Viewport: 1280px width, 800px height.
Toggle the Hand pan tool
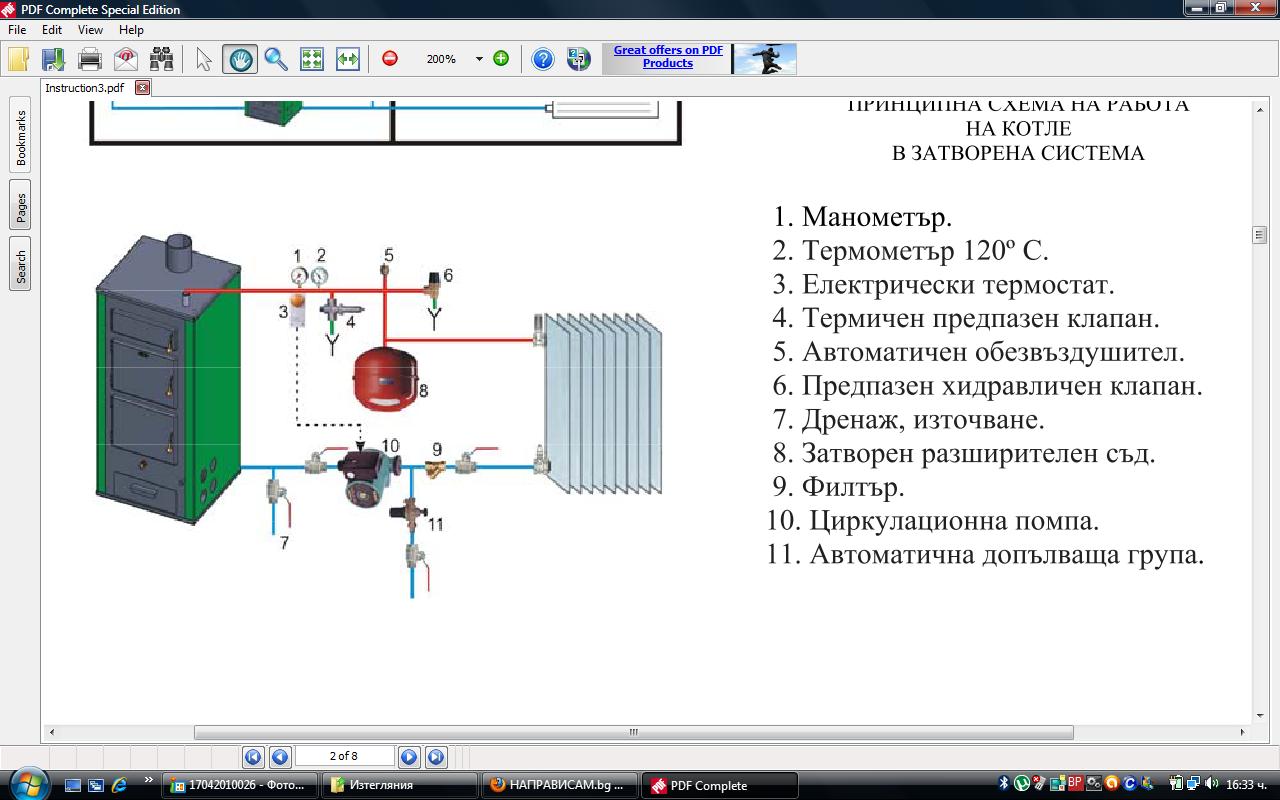tap(240, 59)
